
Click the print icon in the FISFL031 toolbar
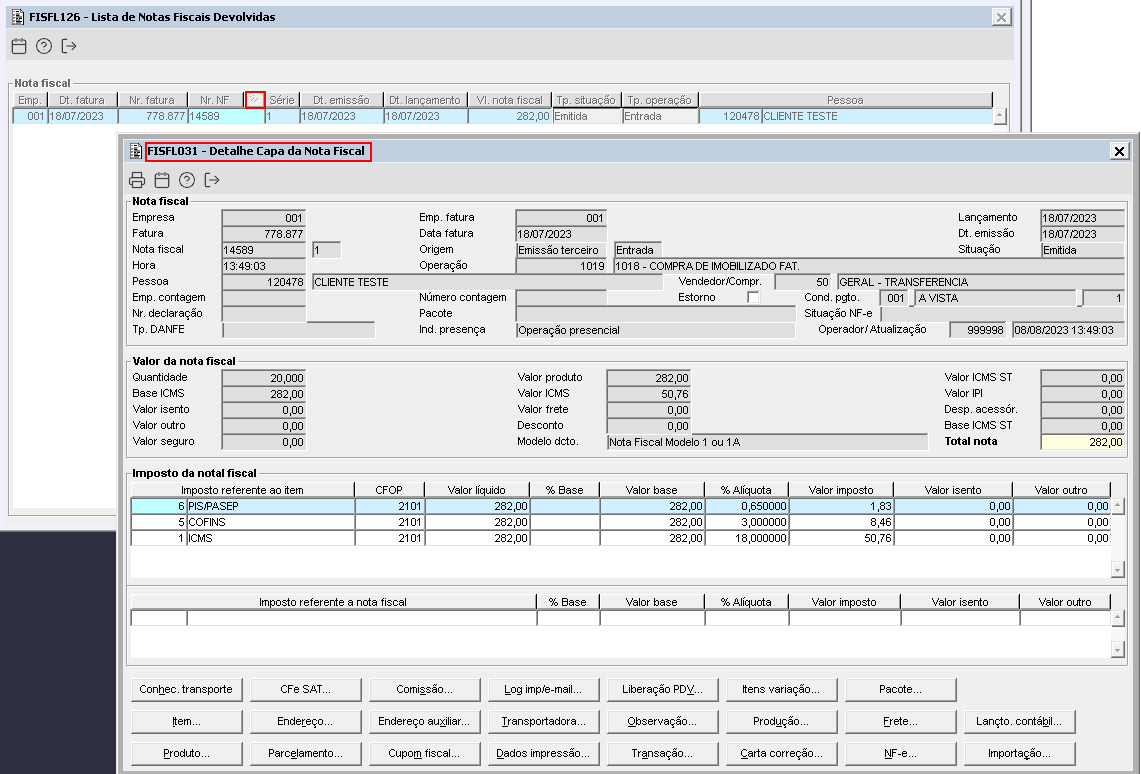pyautogui.click(x=137, y=180)
